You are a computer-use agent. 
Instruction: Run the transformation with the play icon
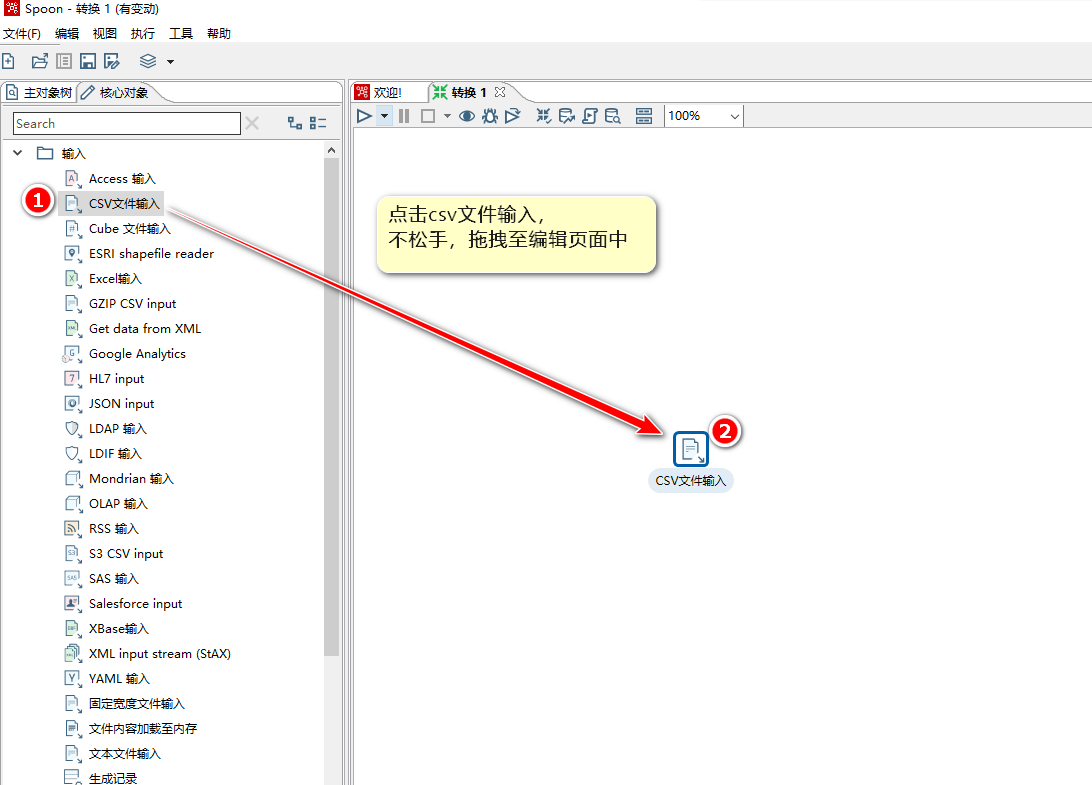click(x=364, y=116)
